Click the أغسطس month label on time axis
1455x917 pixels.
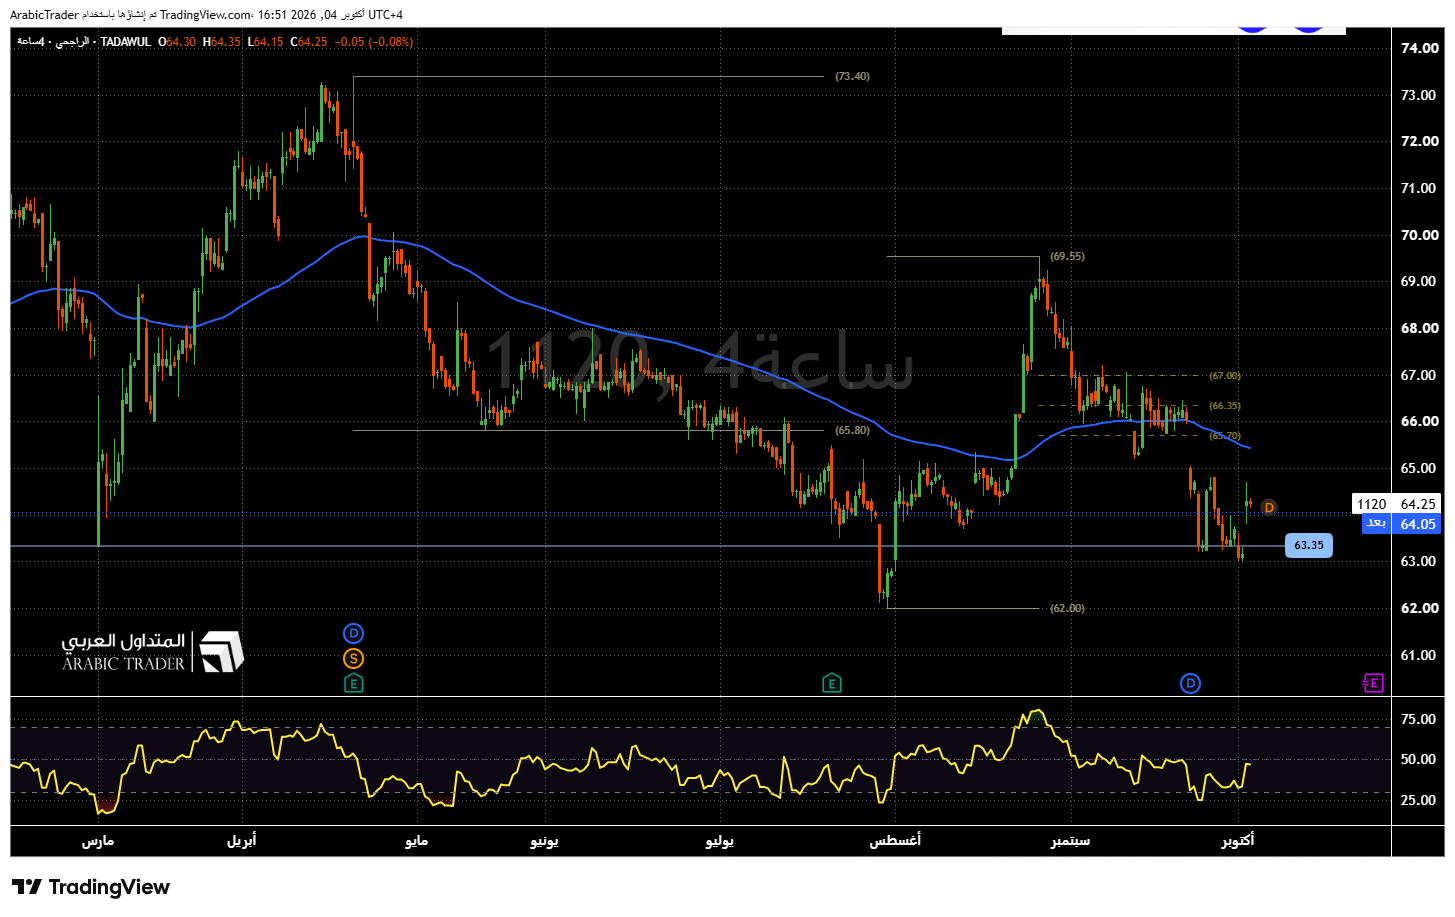click(895, 841)
